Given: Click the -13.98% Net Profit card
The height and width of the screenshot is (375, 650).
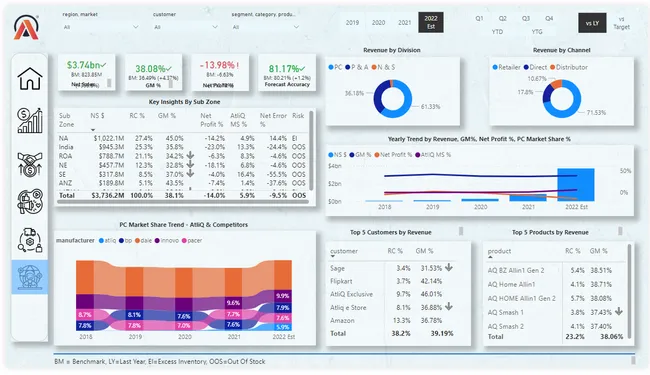Looking at the screenshot, I should (x=220, y=72).
